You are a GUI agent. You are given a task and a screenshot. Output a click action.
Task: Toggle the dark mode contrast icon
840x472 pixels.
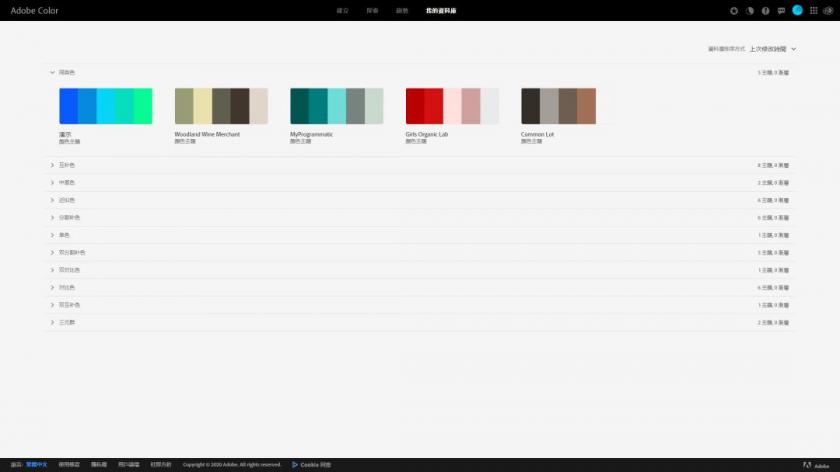click(750, 10)
